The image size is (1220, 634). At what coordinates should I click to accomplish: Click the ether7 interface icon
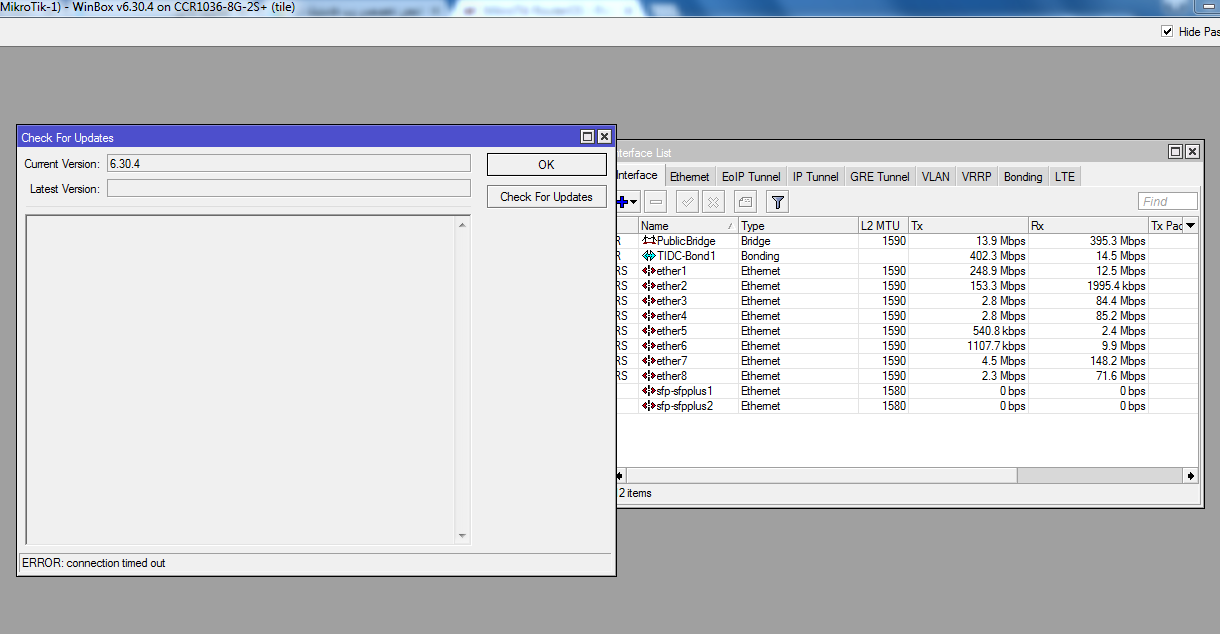649,361
